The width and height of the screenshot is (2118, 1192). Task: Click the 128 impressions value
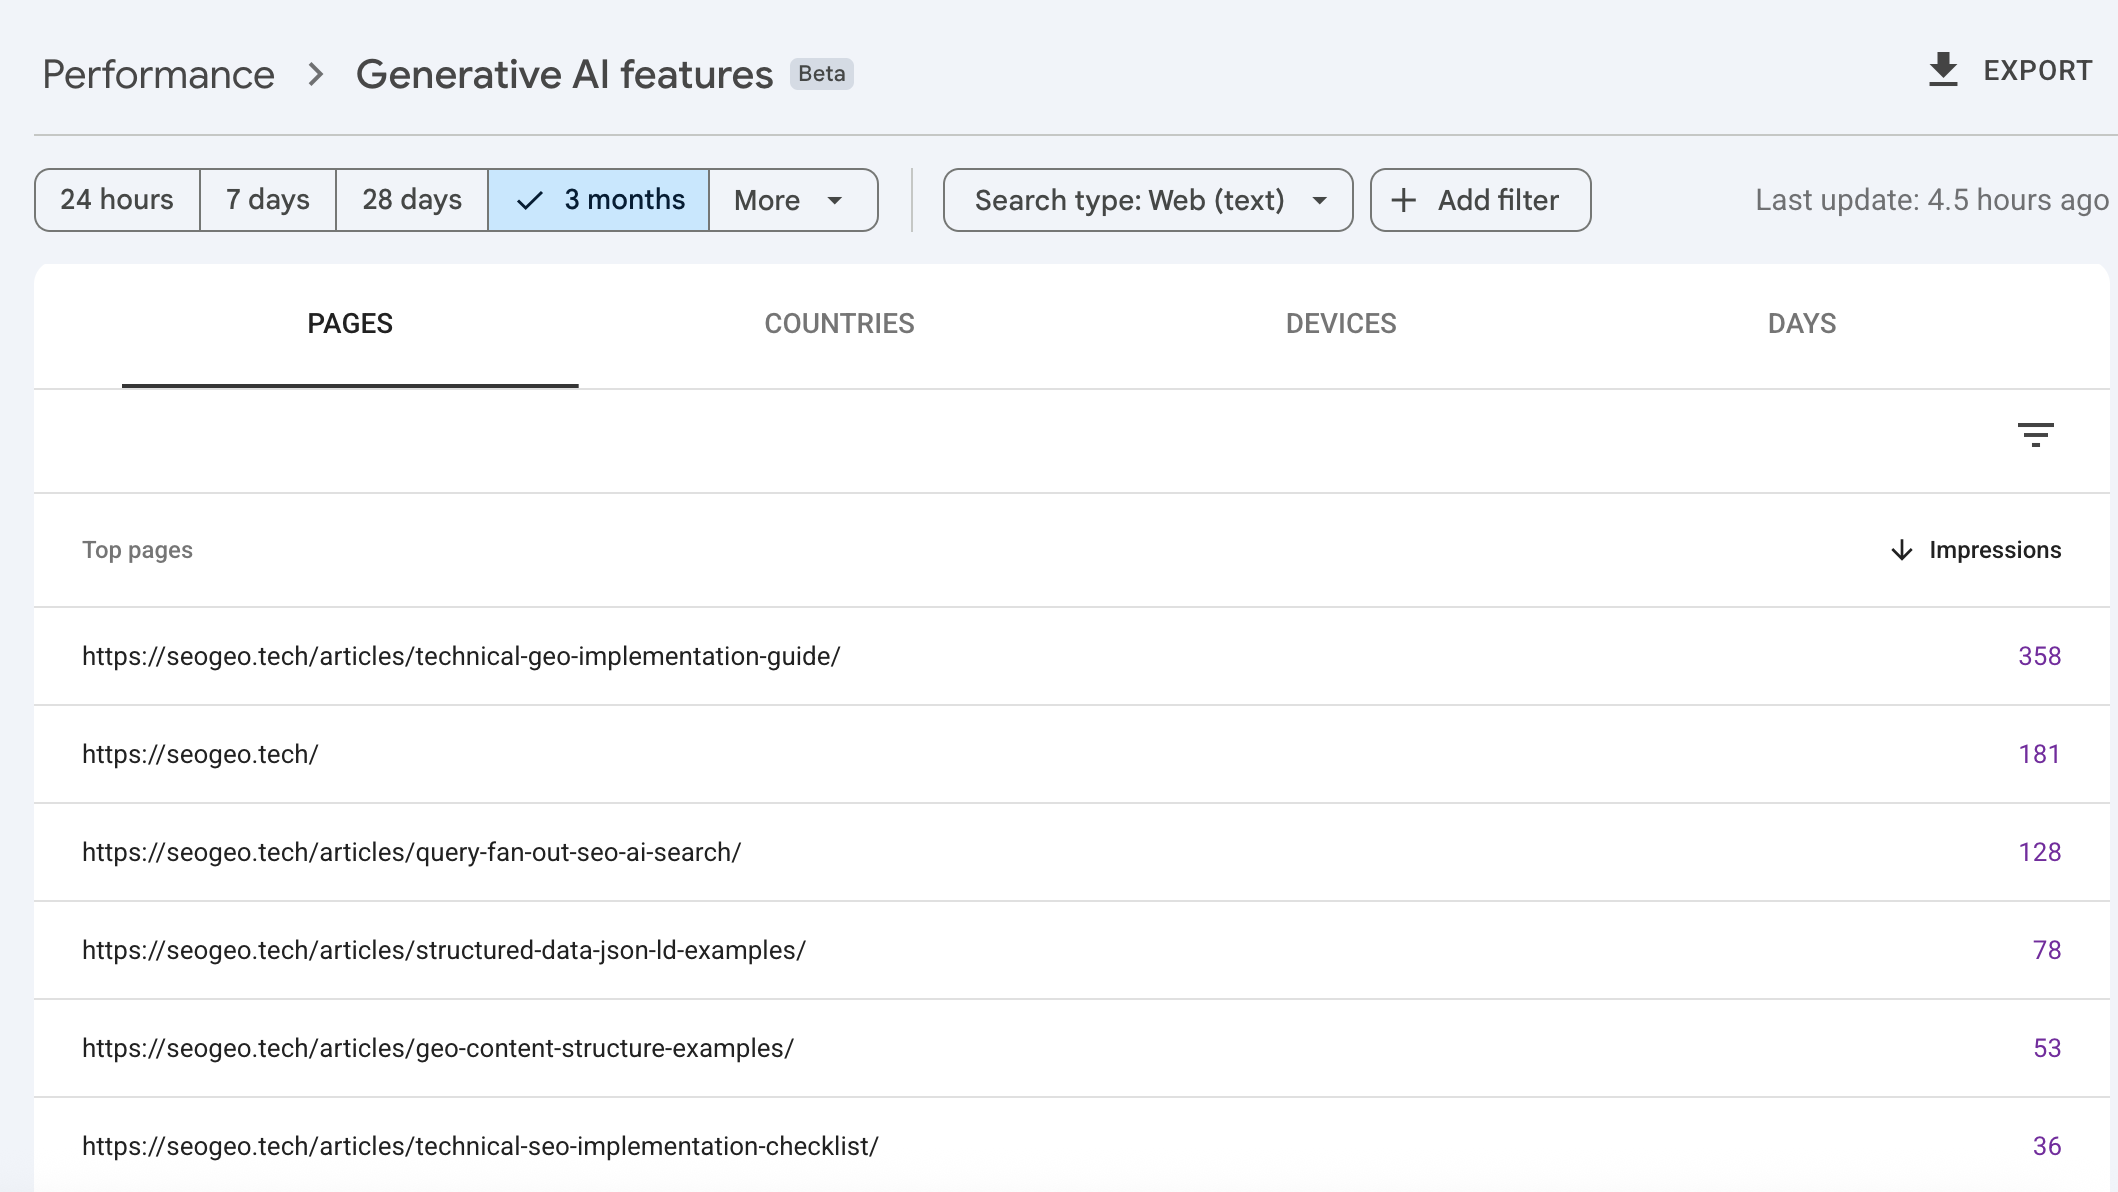2039,852
